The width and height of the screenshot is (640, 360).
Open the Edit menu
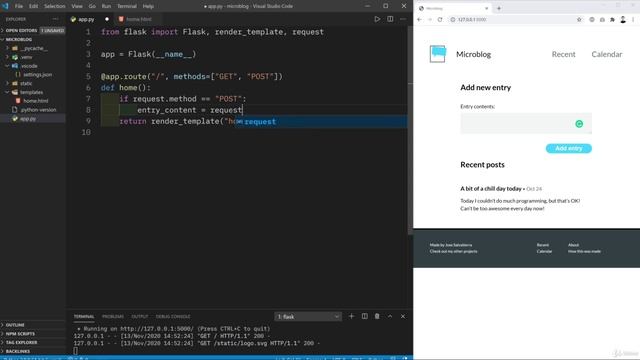[33, 6]
